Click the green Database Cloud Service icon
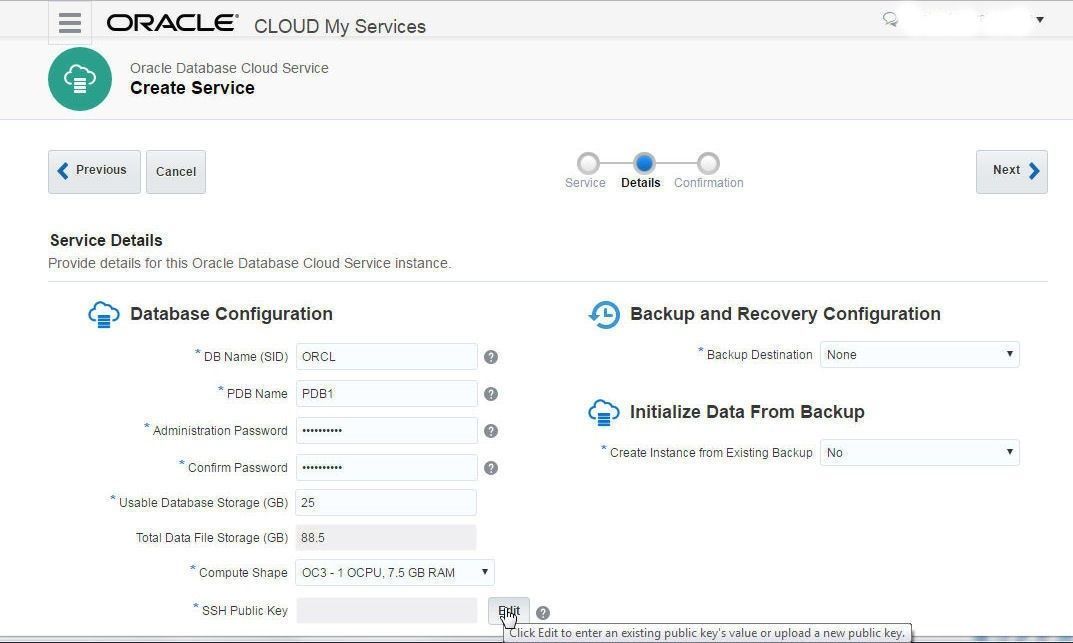 pos(80,79)
